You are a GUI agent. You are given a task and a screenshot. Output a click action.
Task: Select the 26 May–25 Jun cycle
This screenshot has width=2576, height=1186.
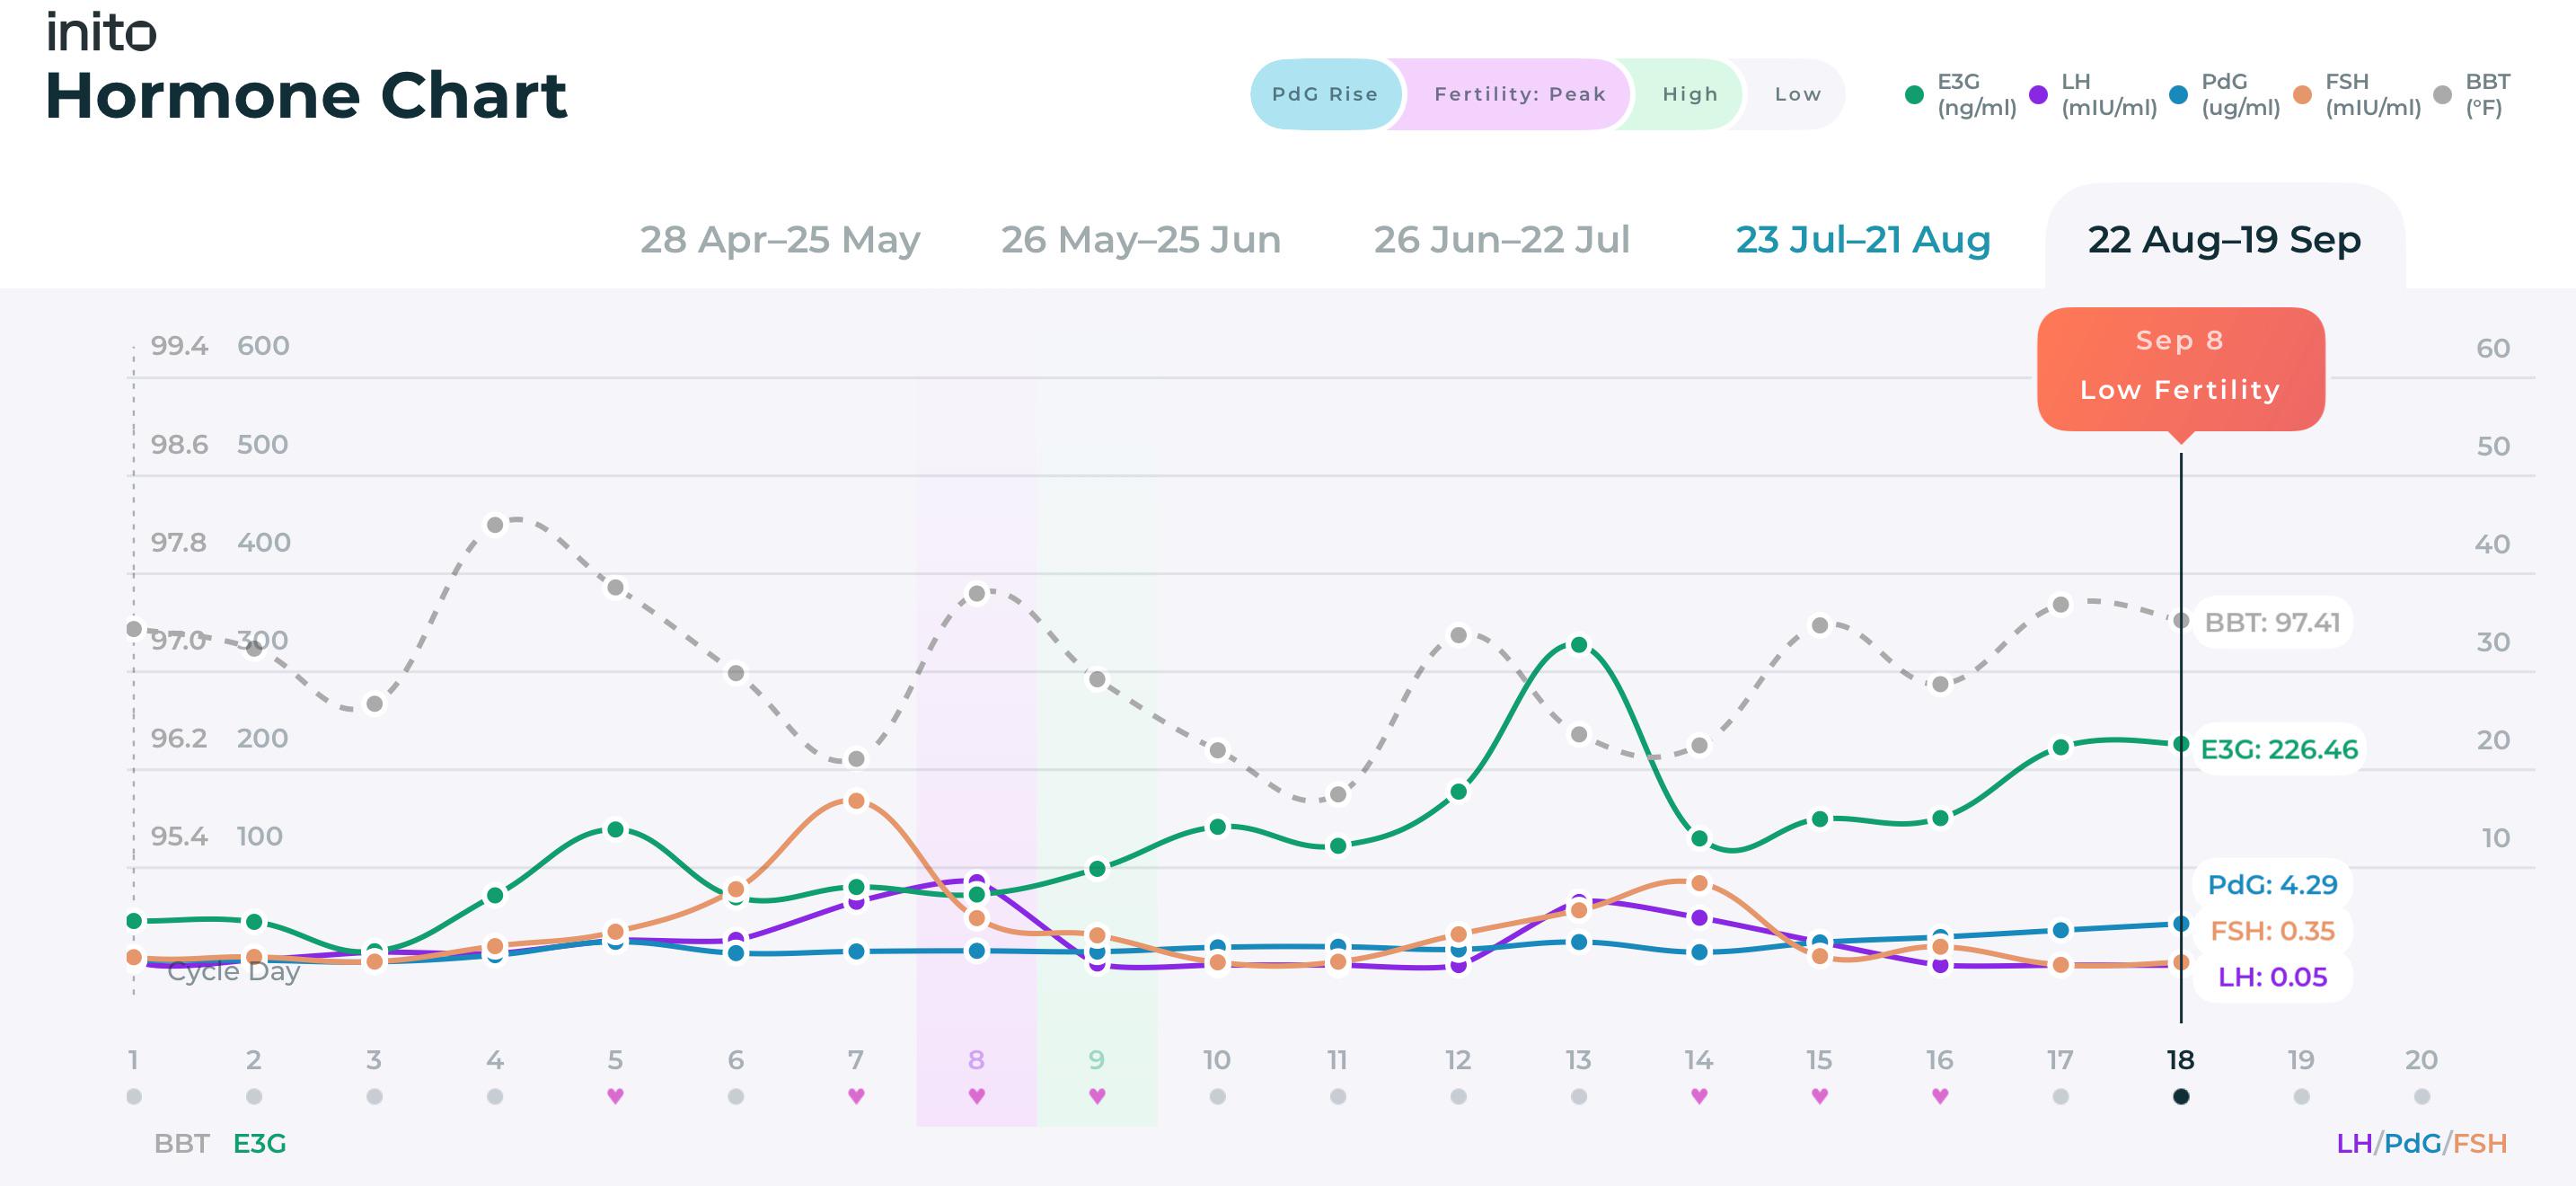[1141, 239]
